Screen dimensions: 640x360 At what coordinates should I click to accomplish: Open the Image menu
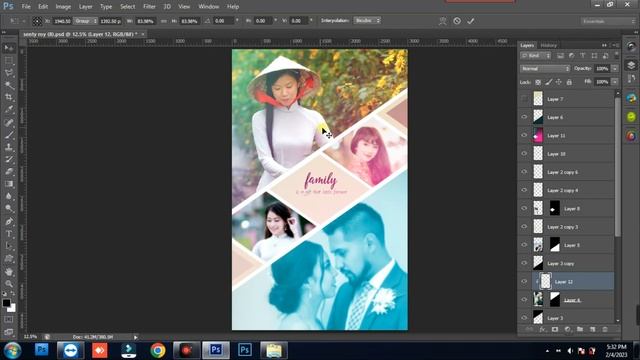click(x=63, y=7)
